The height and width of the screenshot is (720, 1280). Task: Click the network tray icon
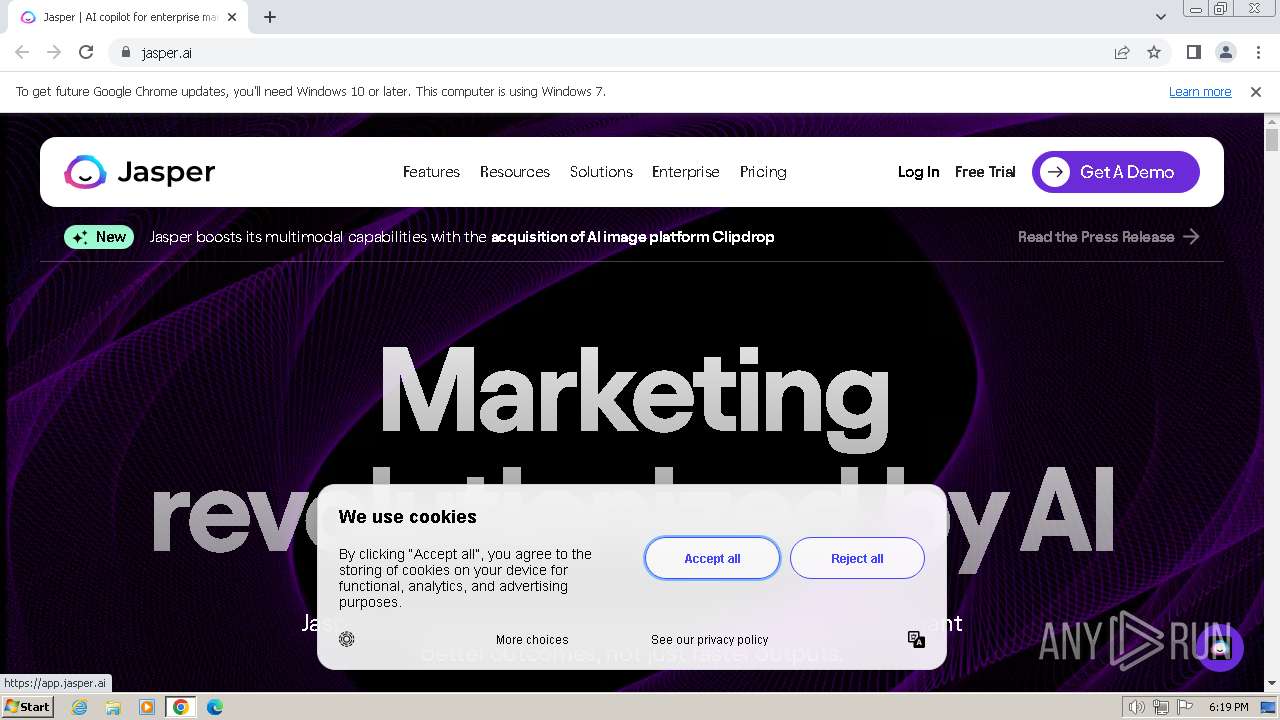coord(1161,707)
